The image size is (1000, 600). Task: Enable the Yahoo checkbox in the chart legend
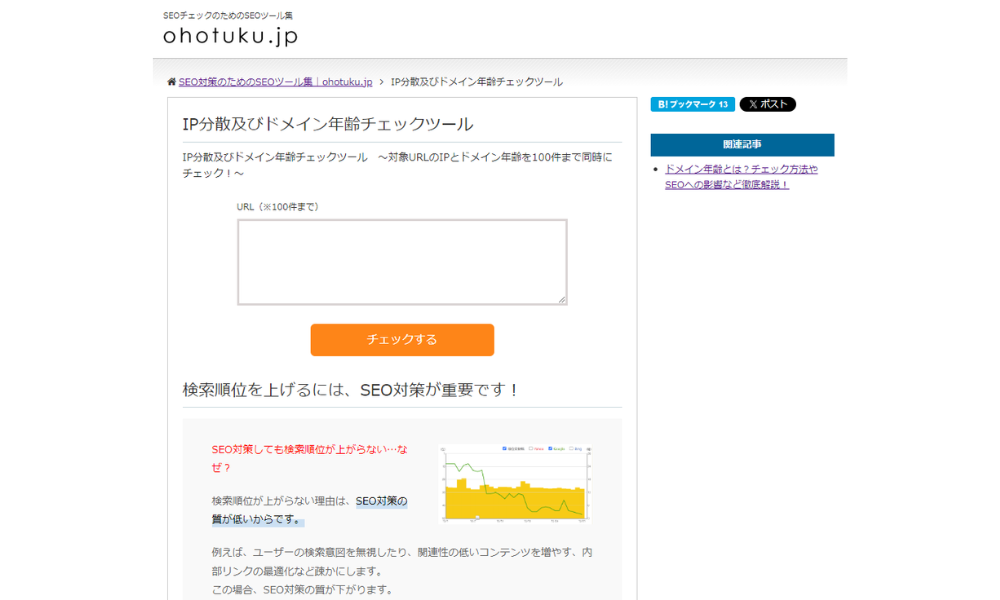tap(531, 448)
